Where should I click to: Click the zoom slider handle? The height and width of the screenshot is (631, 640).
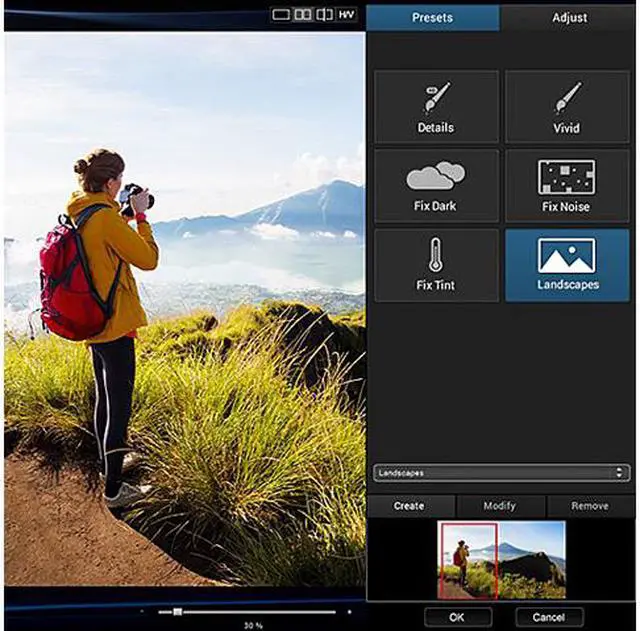tap(177, 611)
